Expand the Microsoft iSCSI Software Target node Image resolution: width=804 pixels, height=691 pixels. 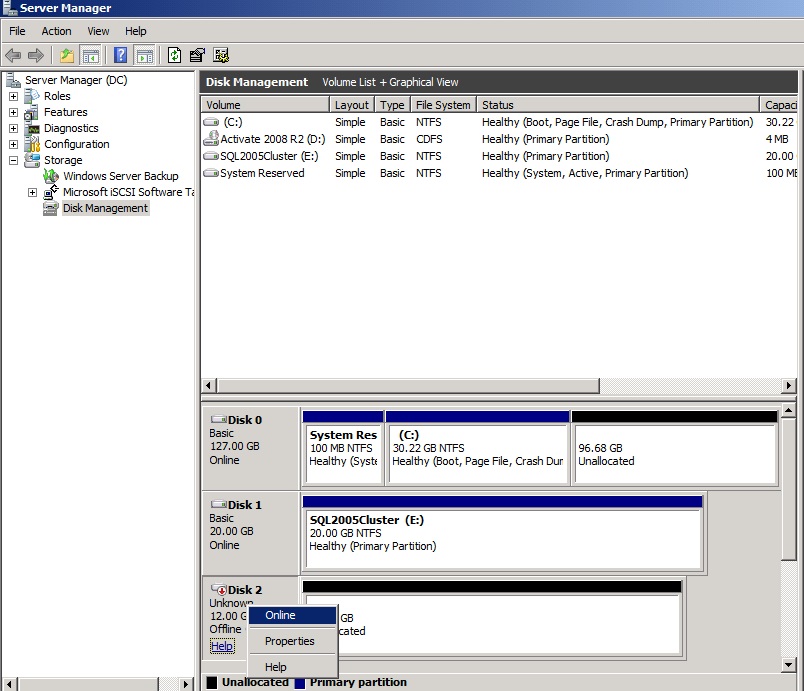32,192
